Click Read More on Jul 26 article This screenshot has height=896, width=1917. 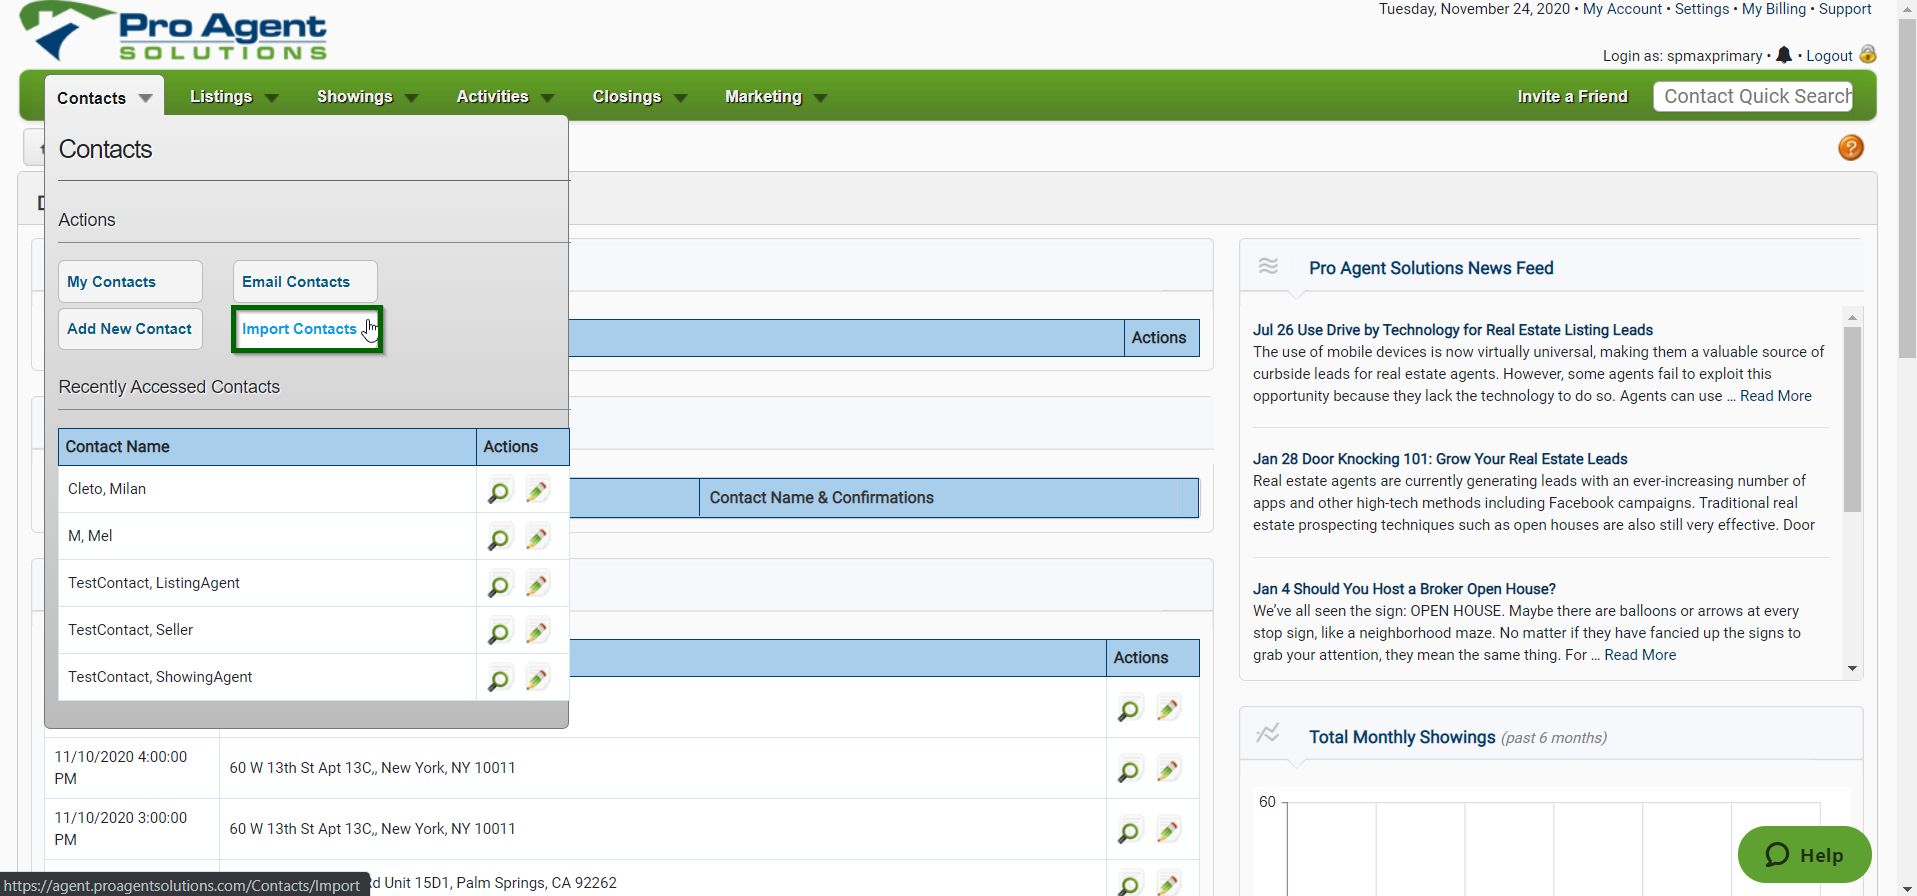[x=1776, y=396]
